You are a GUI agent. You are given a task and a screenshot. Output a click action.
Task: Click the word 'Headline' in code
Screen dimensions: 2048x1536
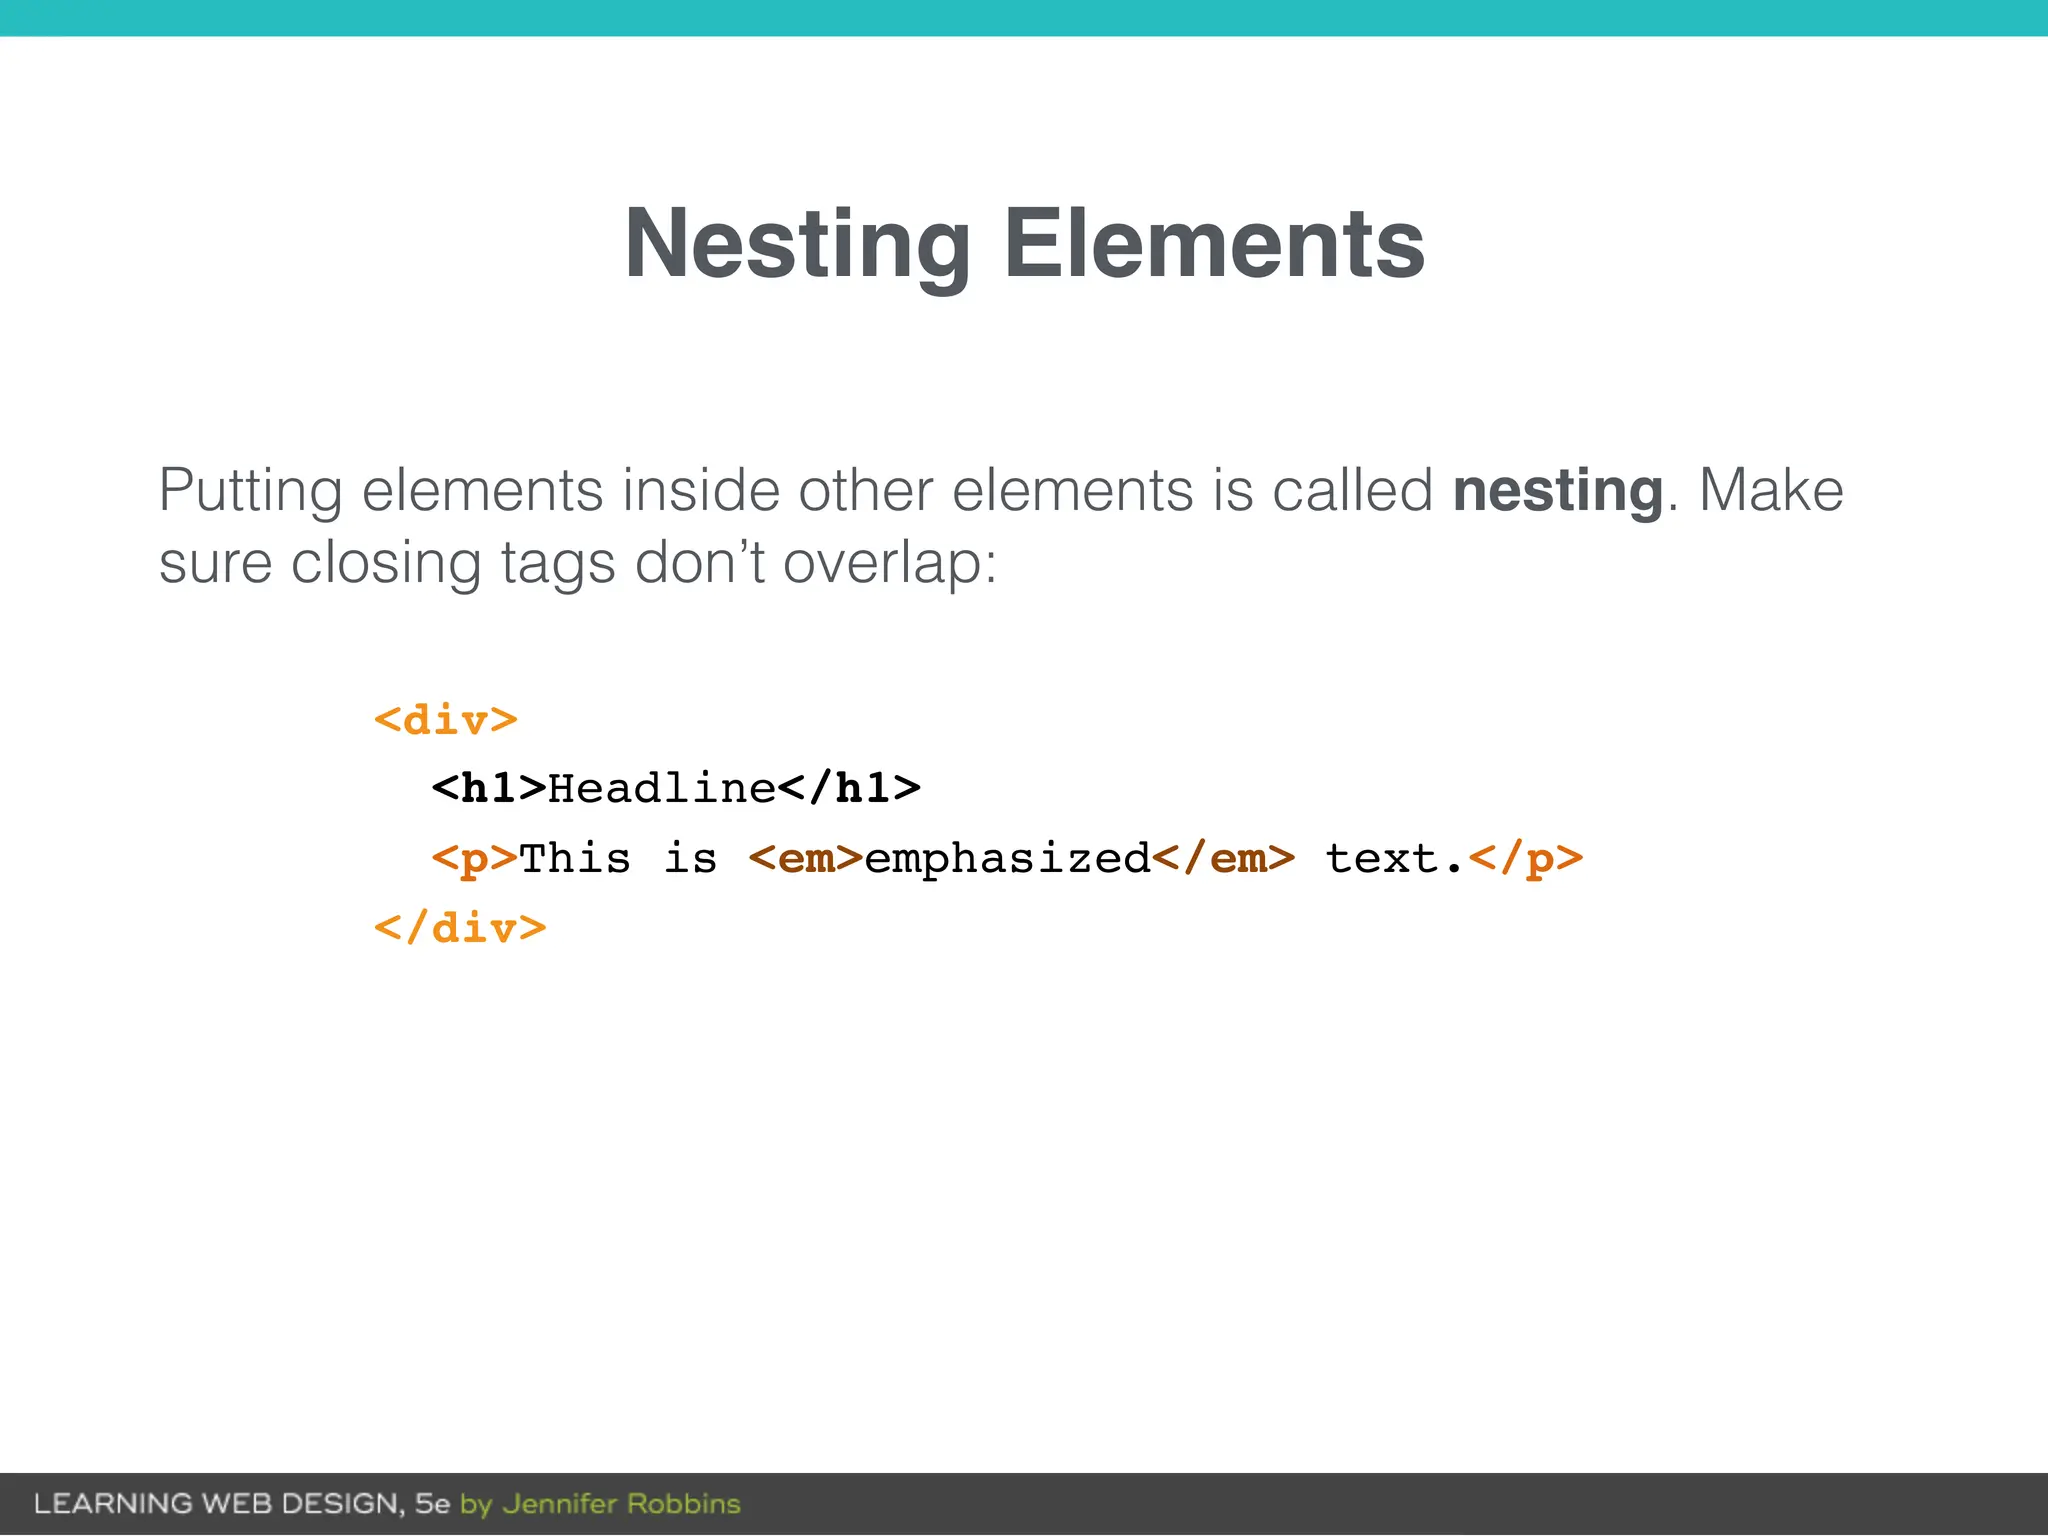[662, 788]
